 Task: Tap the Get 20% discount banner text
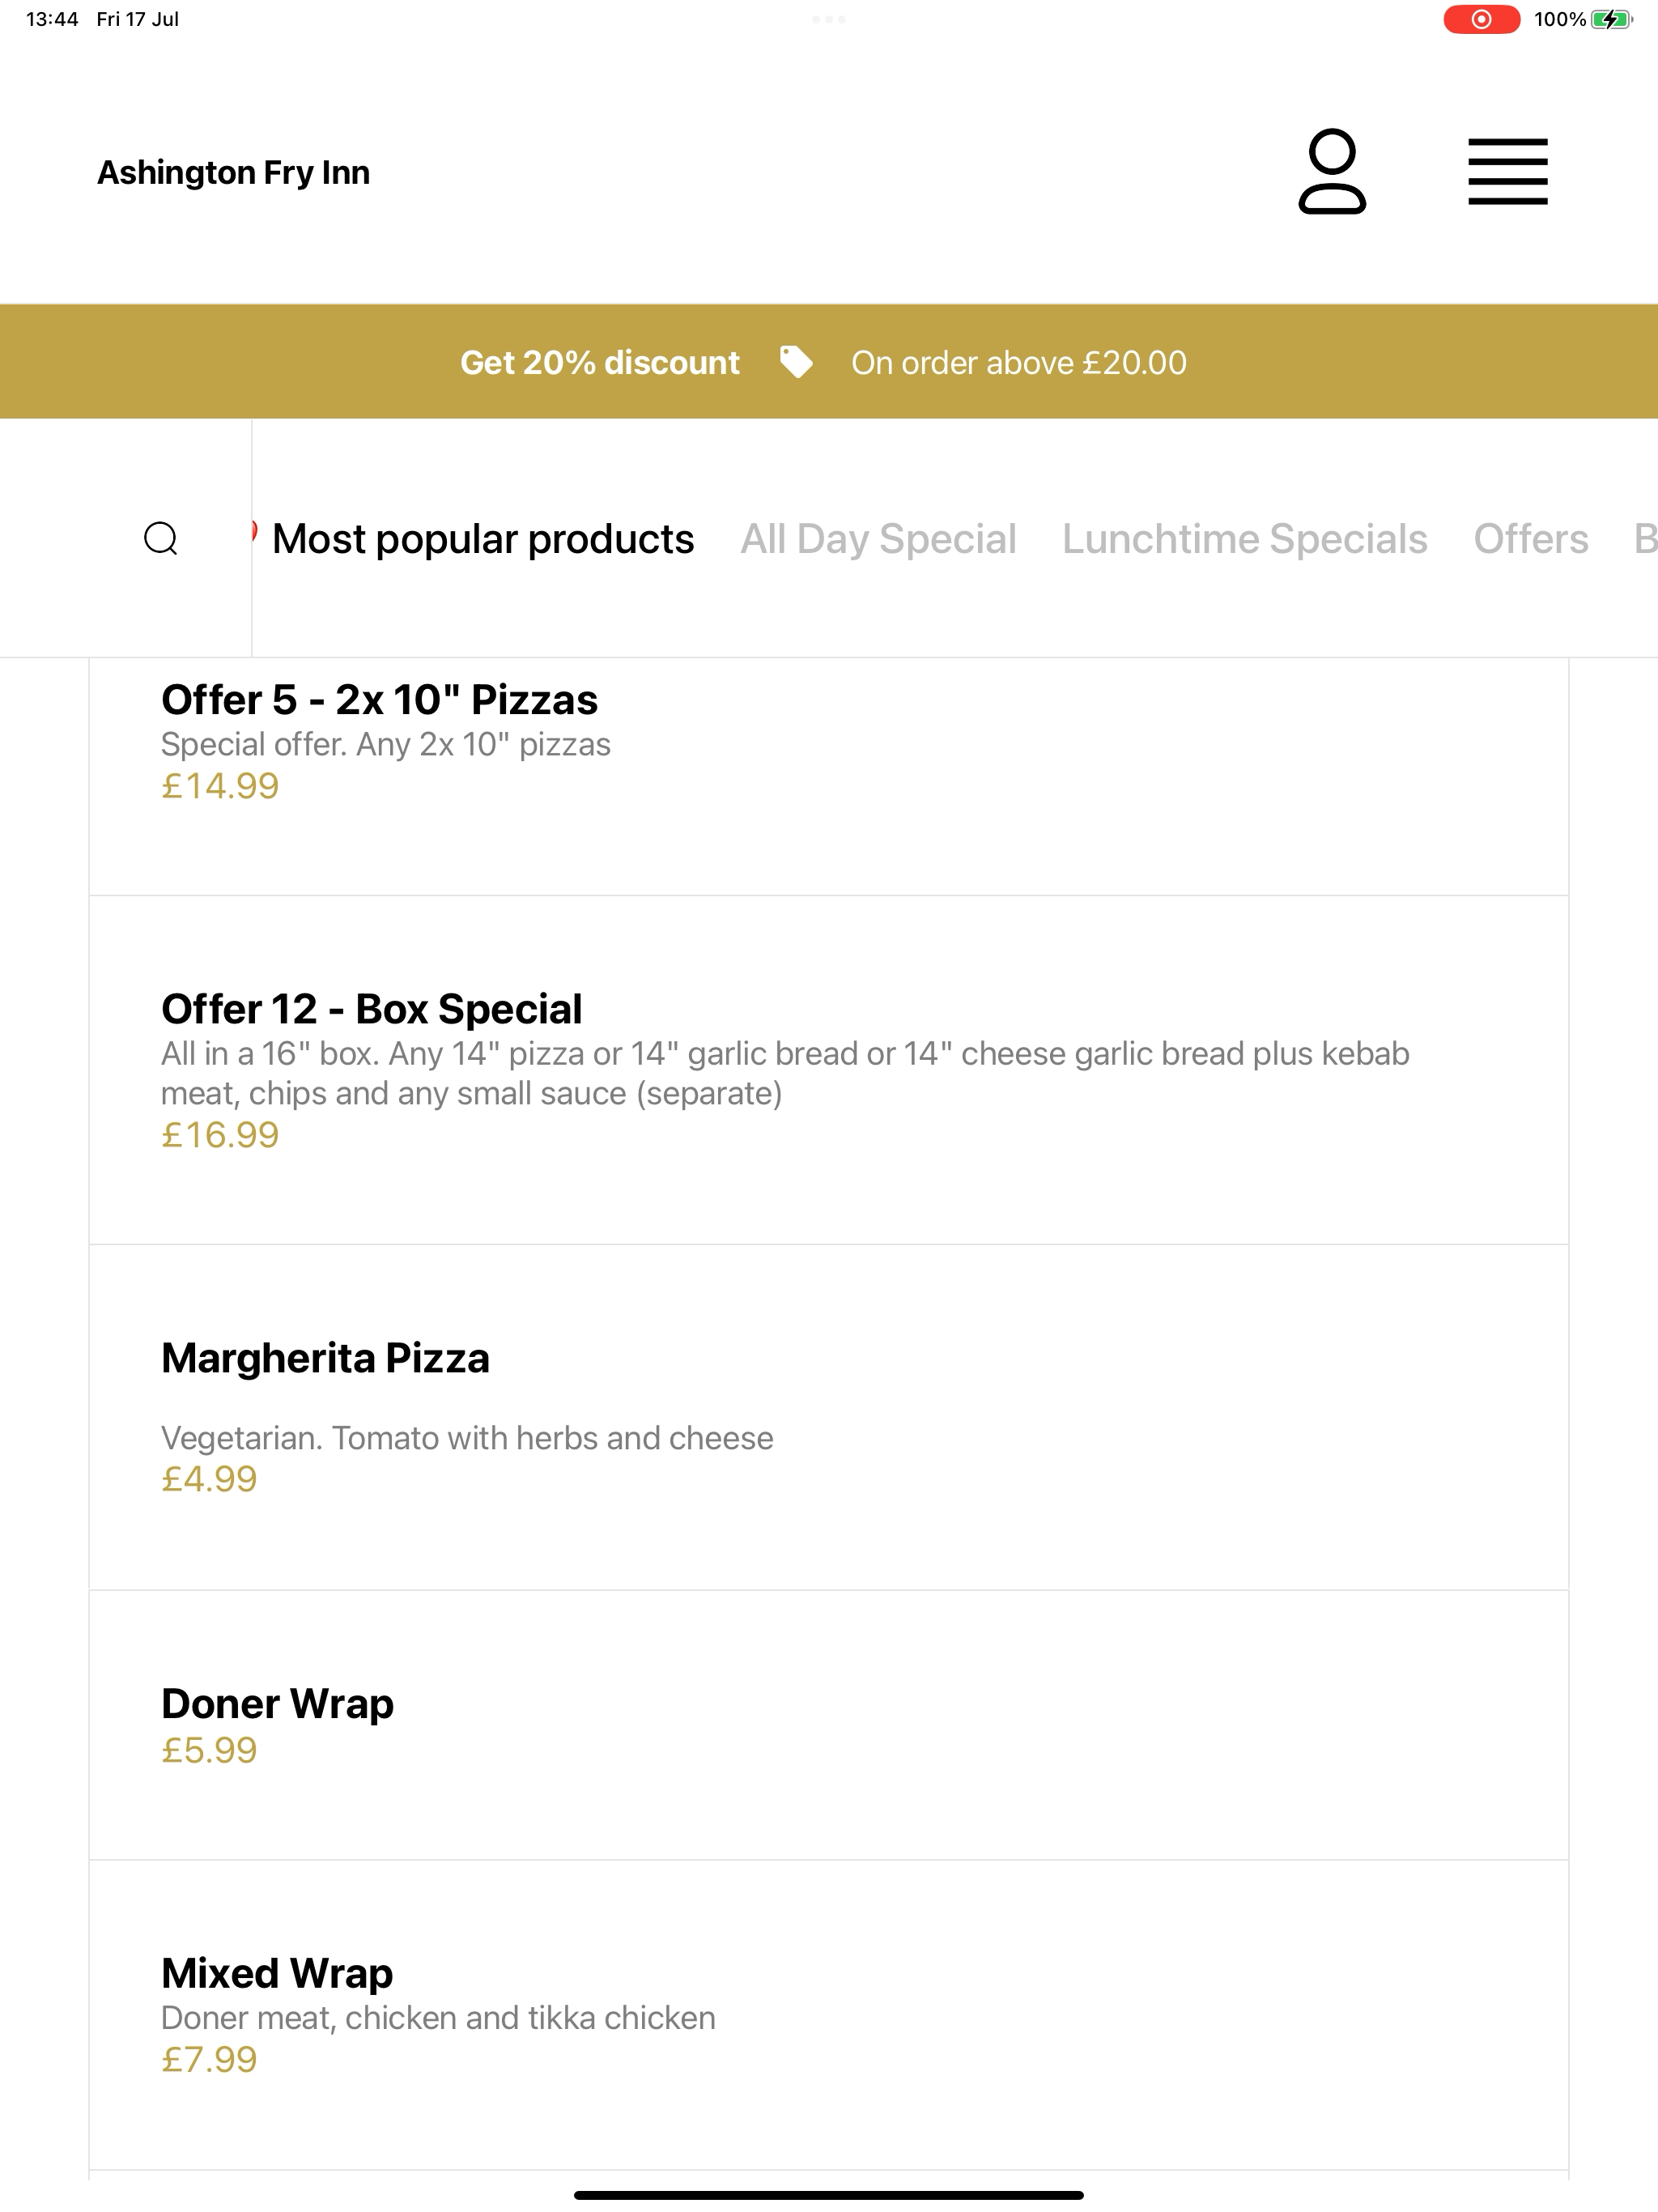click(600, 362)
